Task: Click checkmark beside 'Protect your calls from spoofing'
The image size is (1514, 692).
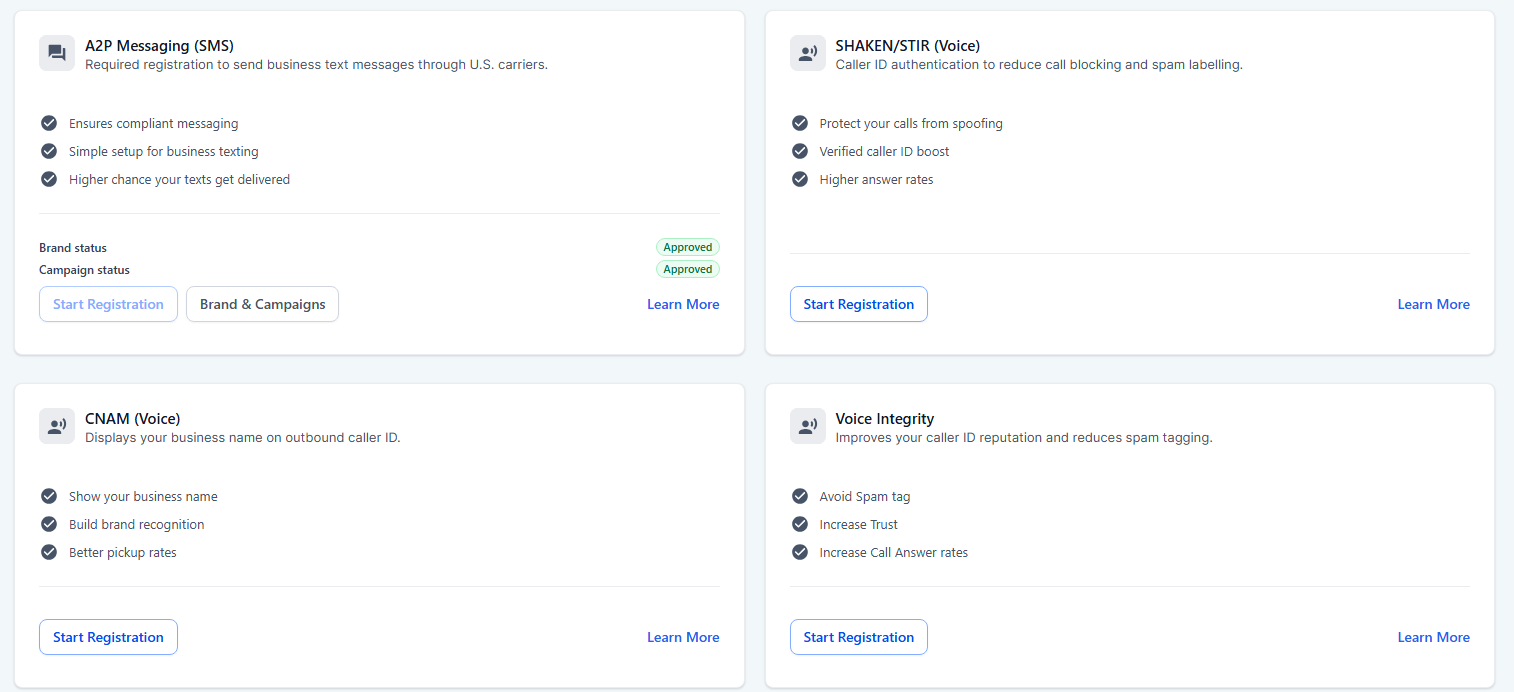Action: (x=799, y=123)
